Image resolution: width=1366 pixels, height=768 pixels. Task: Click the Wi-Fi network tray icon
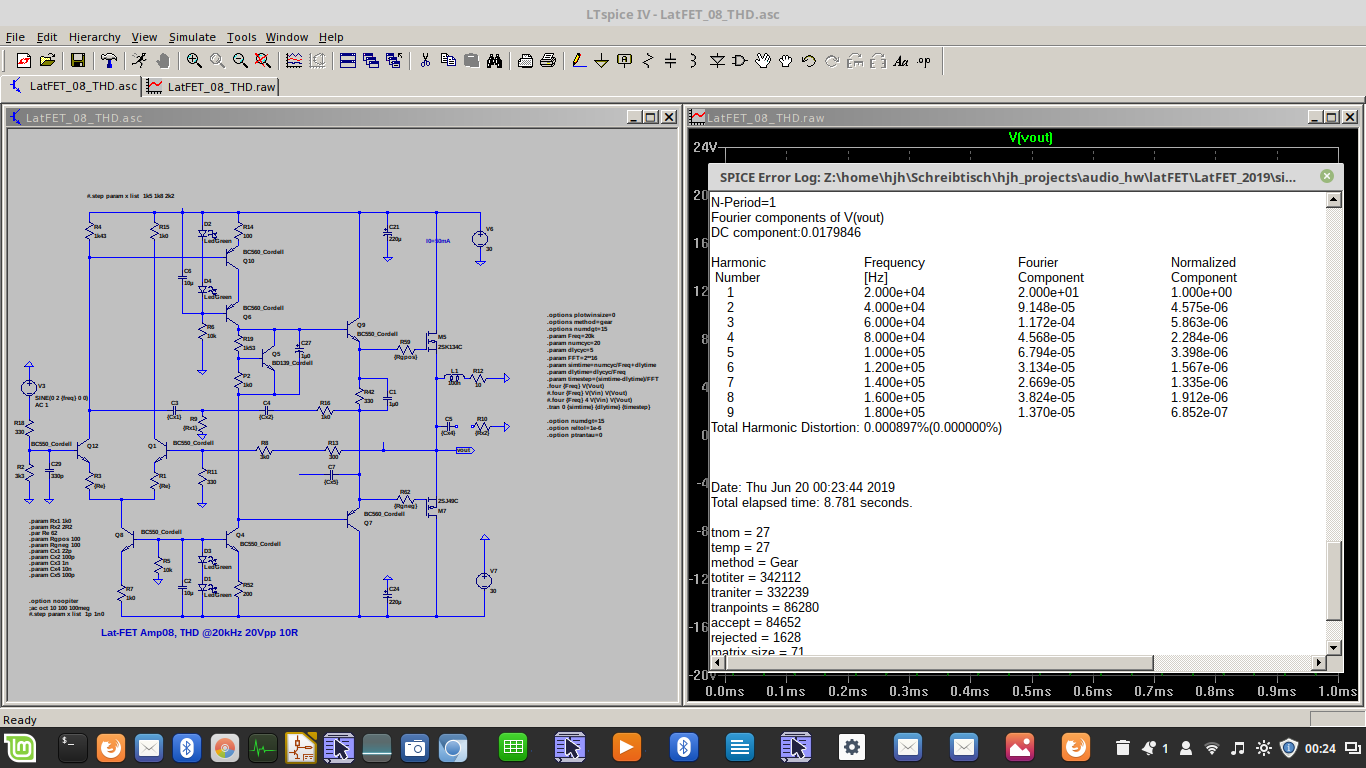coord(1212,748)
